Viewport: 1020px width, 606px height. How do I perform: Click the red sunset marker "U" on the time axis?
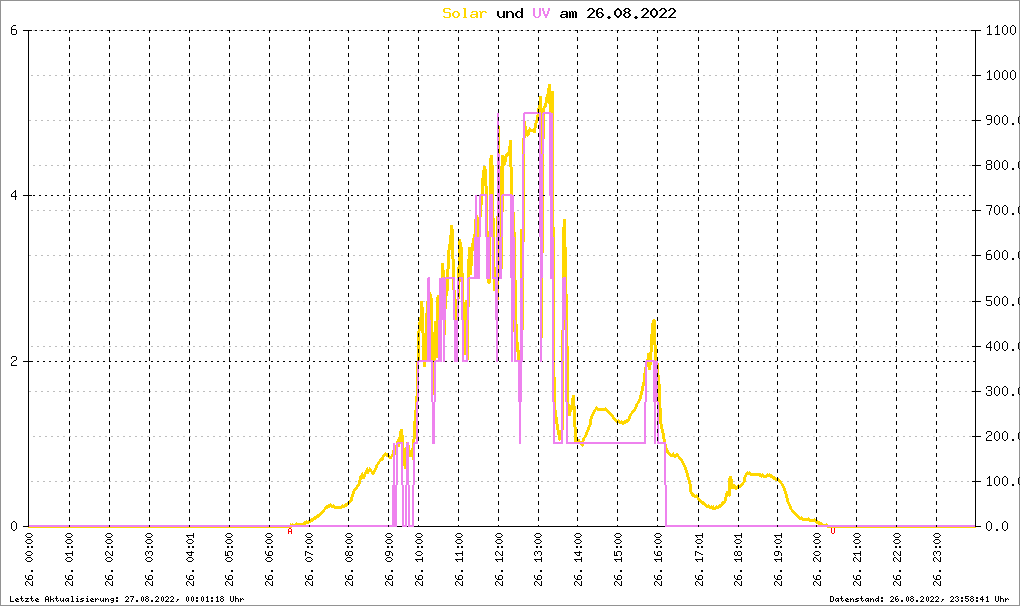833,531
